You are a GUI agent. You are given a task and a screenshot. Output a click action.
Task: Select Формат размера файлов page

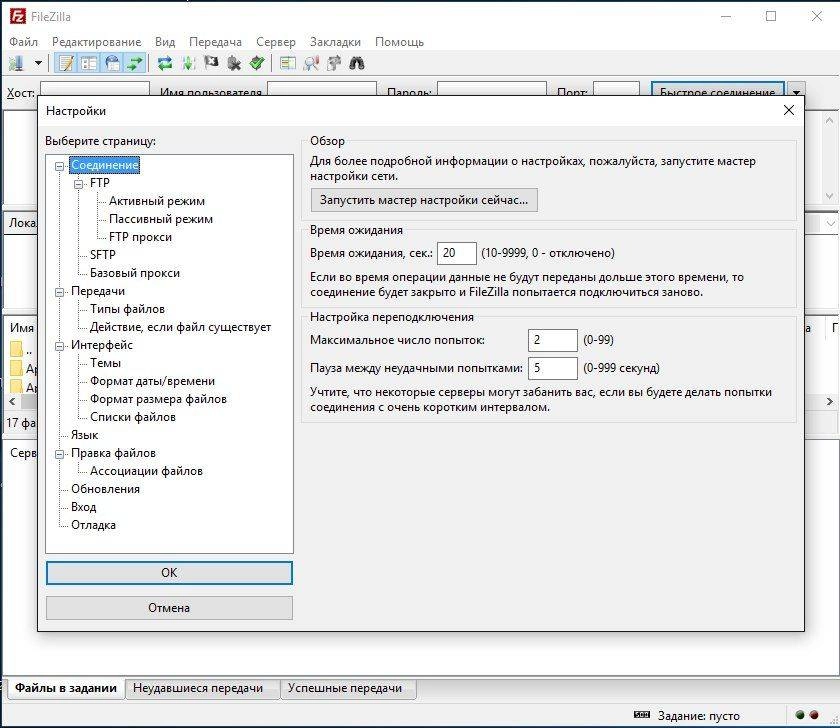tap(158, 399)
